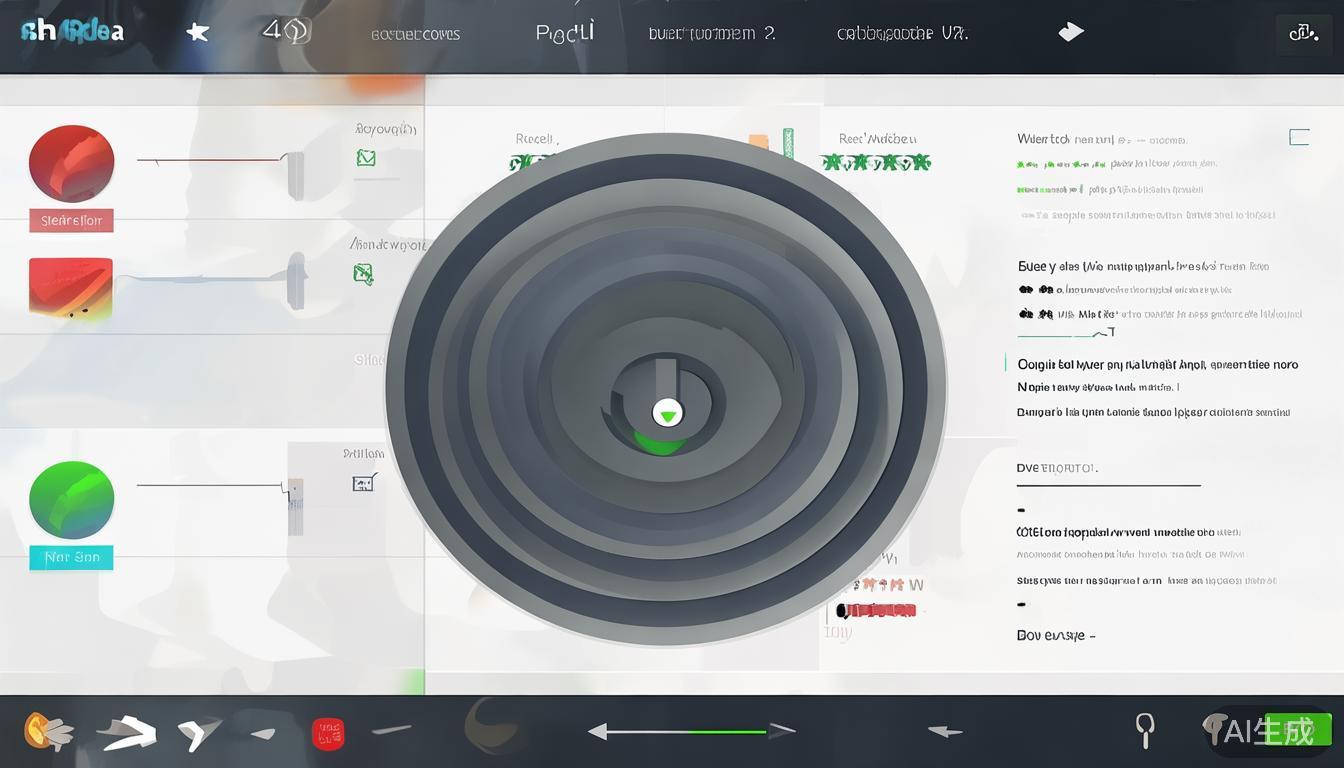Viewport: 1344px width, 768px height.
Task: Click the shAdea logo in top-left corner
Action: (72, 31)
